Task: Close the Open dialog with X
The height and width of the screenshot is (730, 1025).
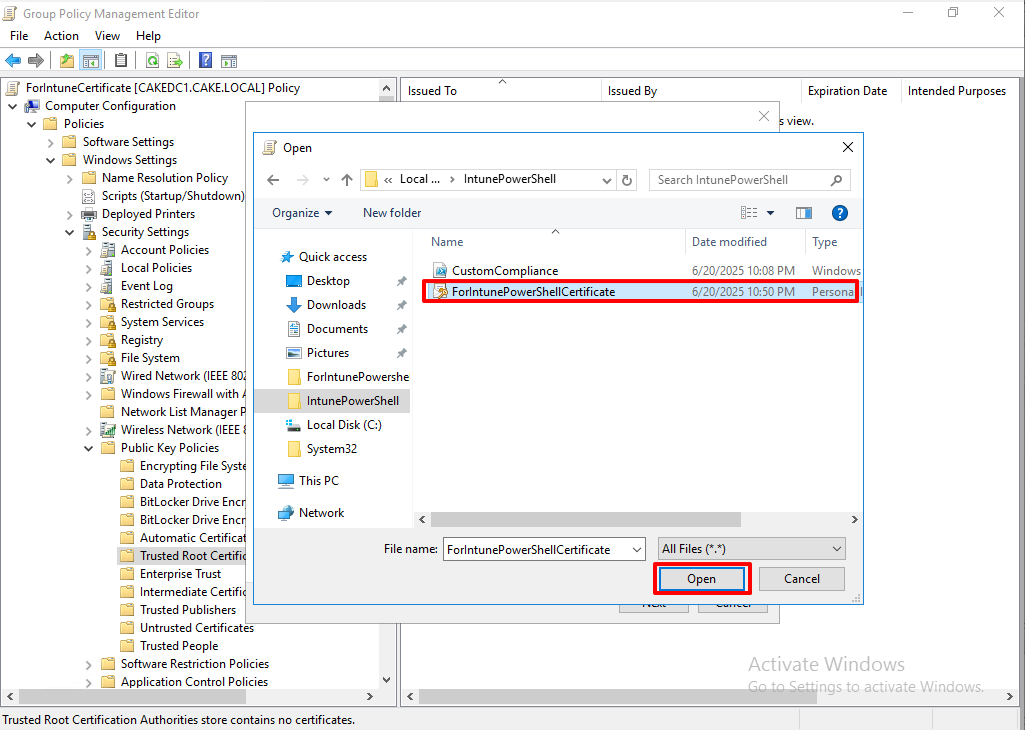Action: click(x=848, y=148)
